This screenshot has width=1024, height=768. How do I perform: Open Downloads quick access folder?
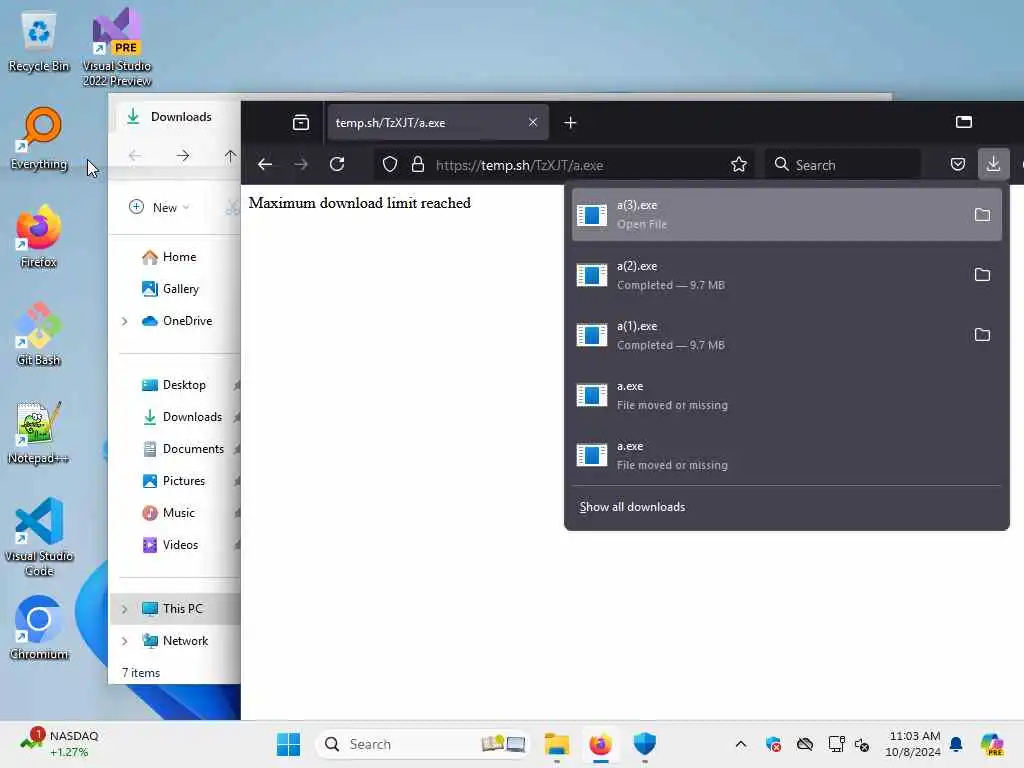(191, 417)
